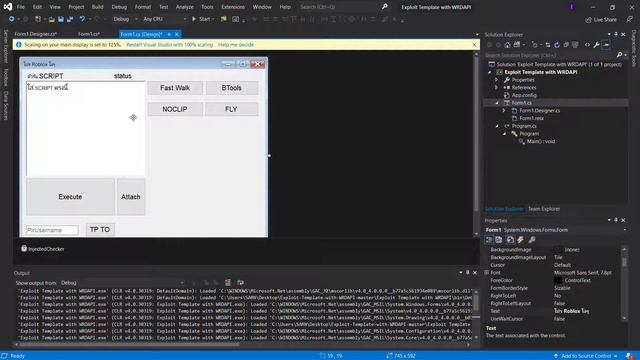Switch to the Form1.Designer.cs tab

(36, 34)
